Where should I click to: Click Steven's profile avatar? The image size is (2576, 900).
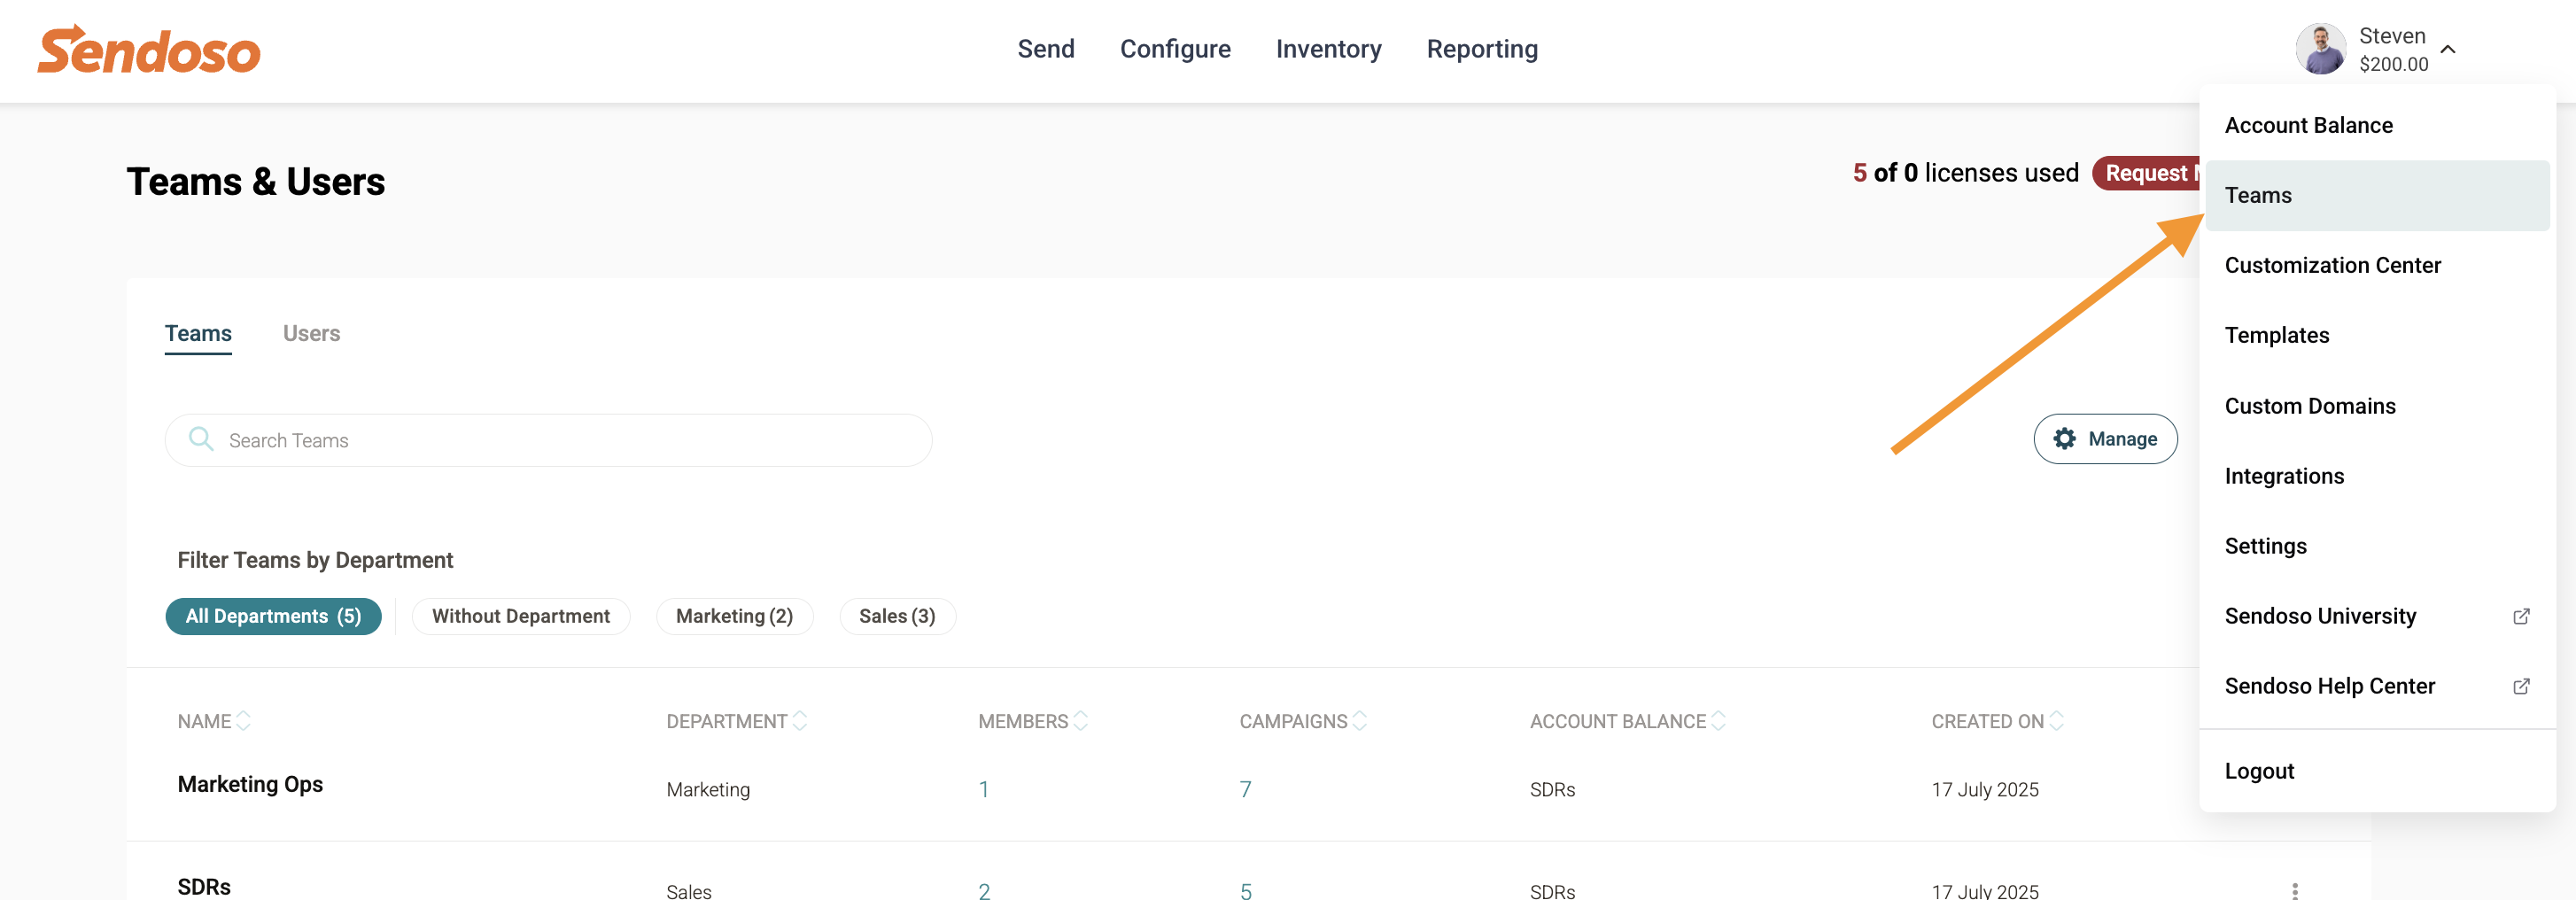click(2320, 49)
